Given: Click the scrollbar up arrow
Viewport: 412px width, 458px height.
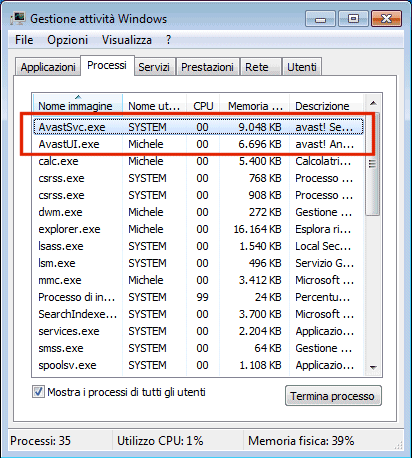Looking at the screenshot, I should coord(373,103).
